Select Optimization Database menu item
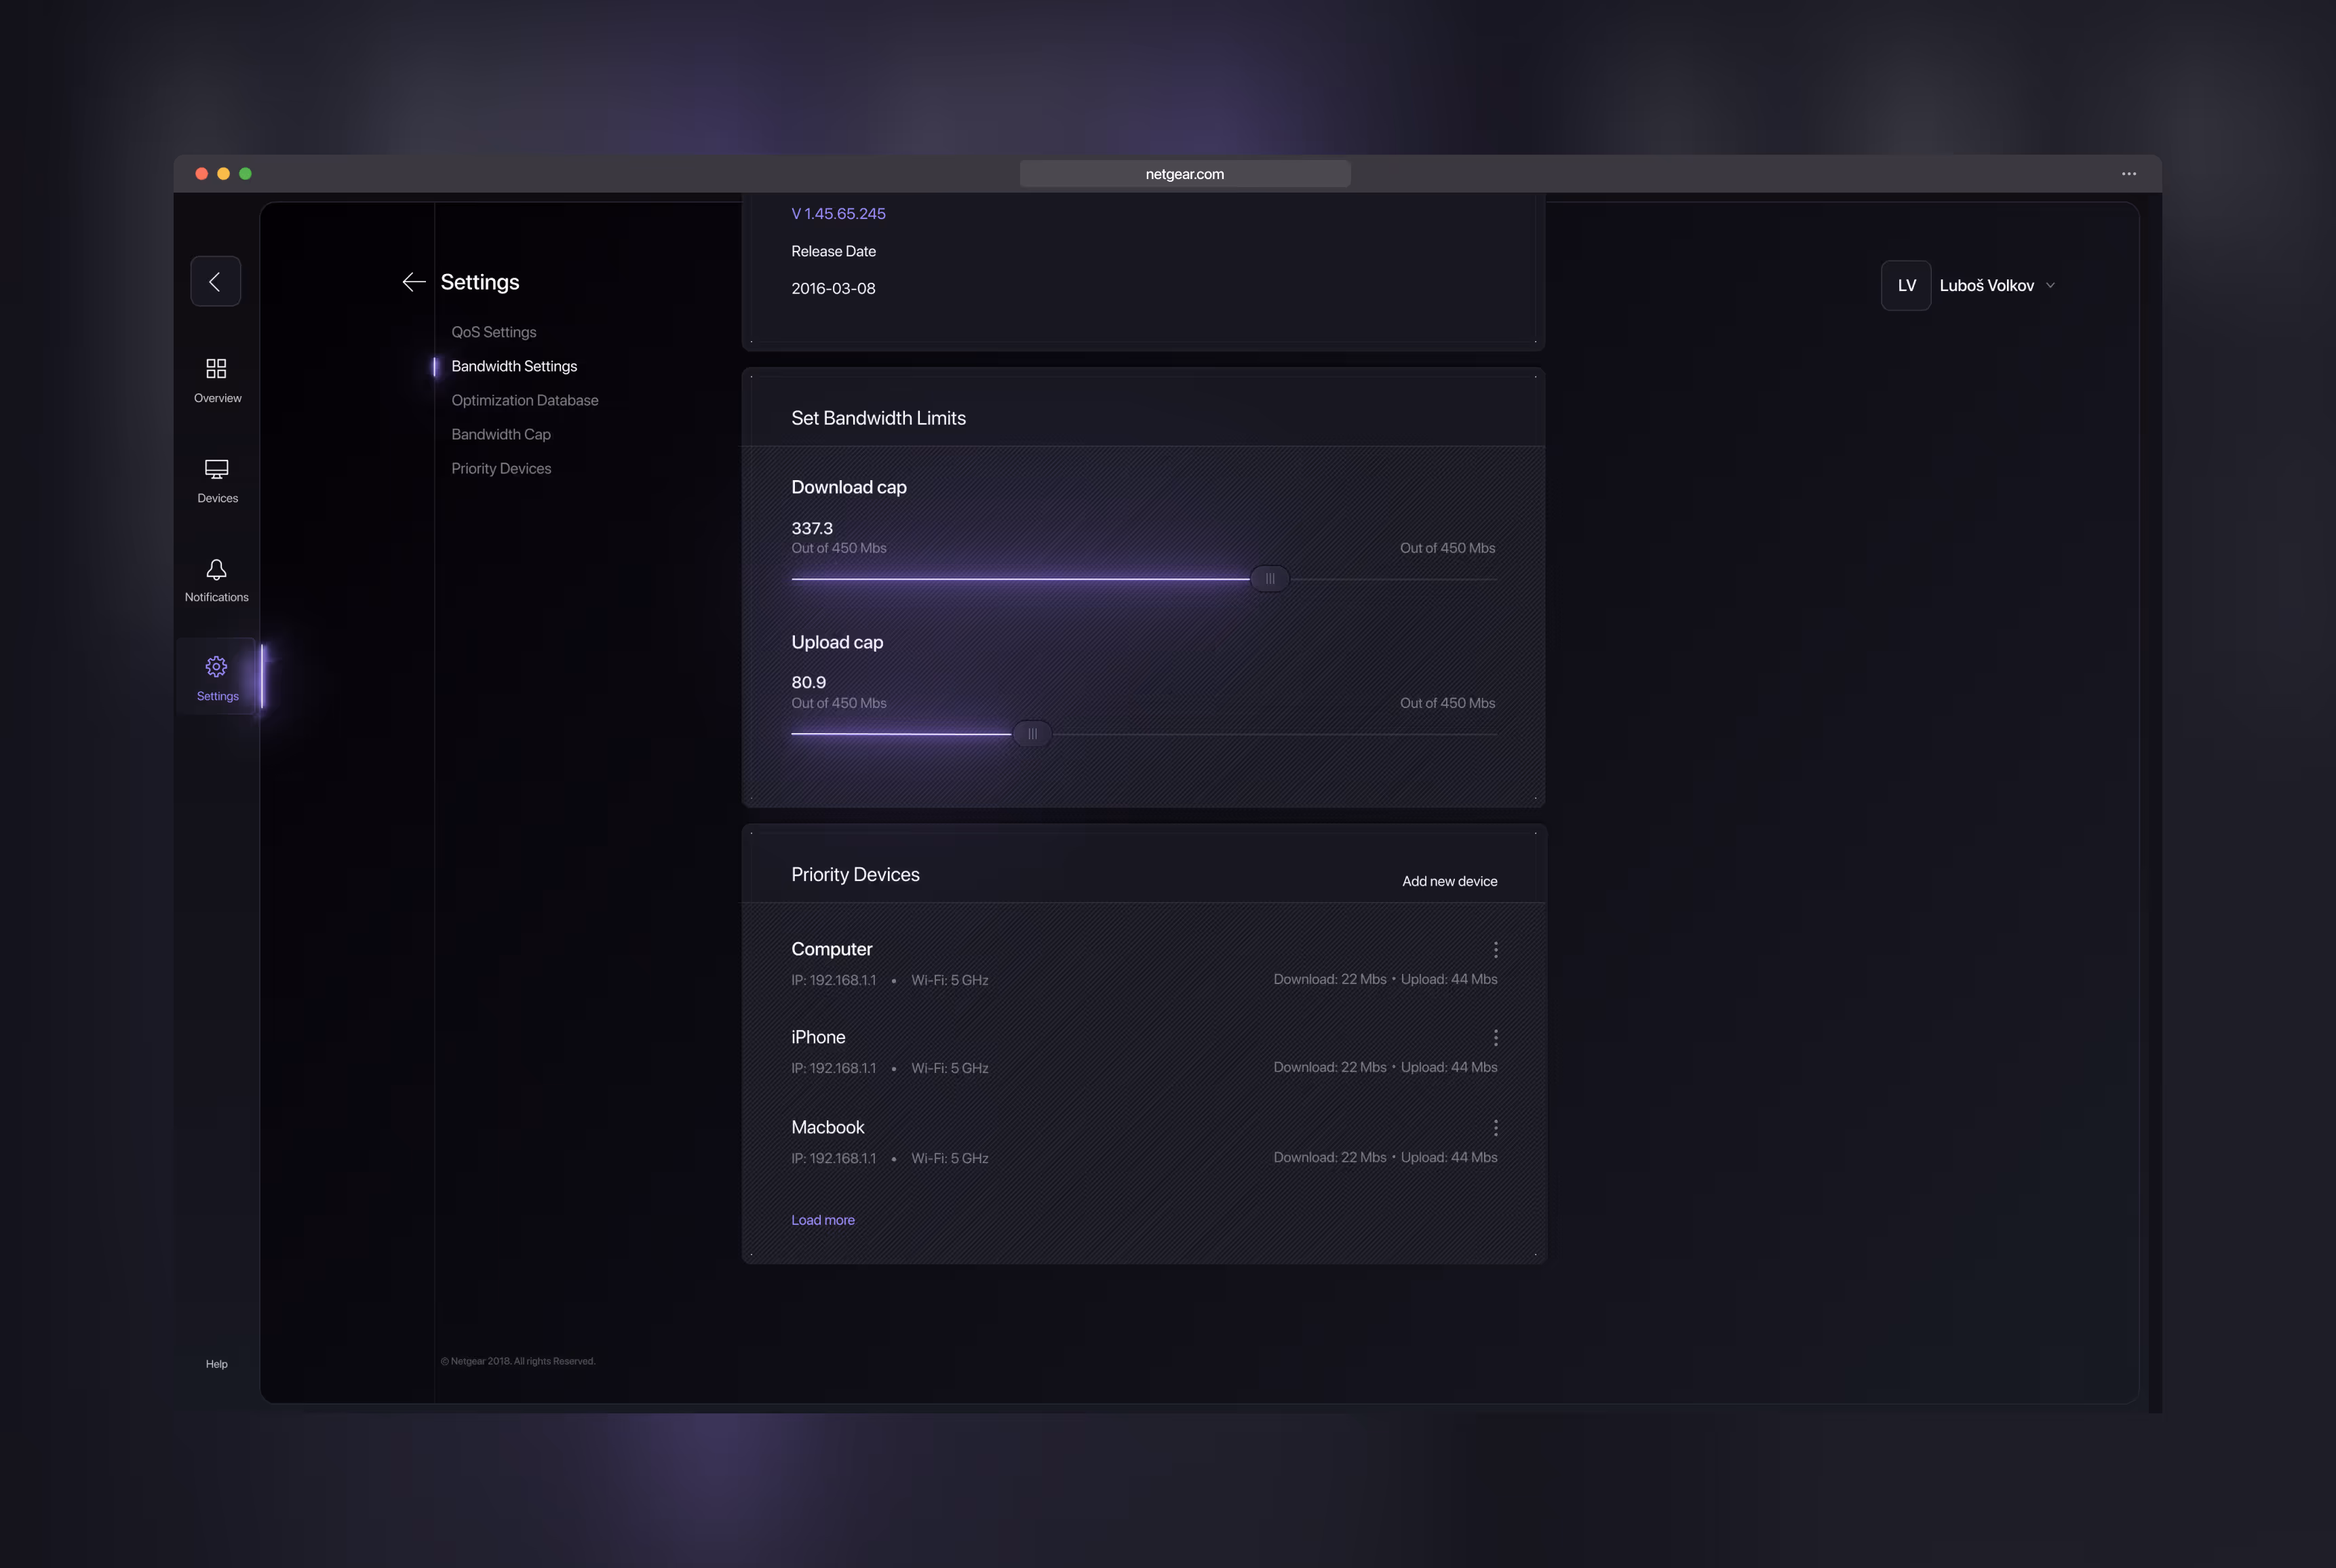The image size is (2336, 1568). 524,400
